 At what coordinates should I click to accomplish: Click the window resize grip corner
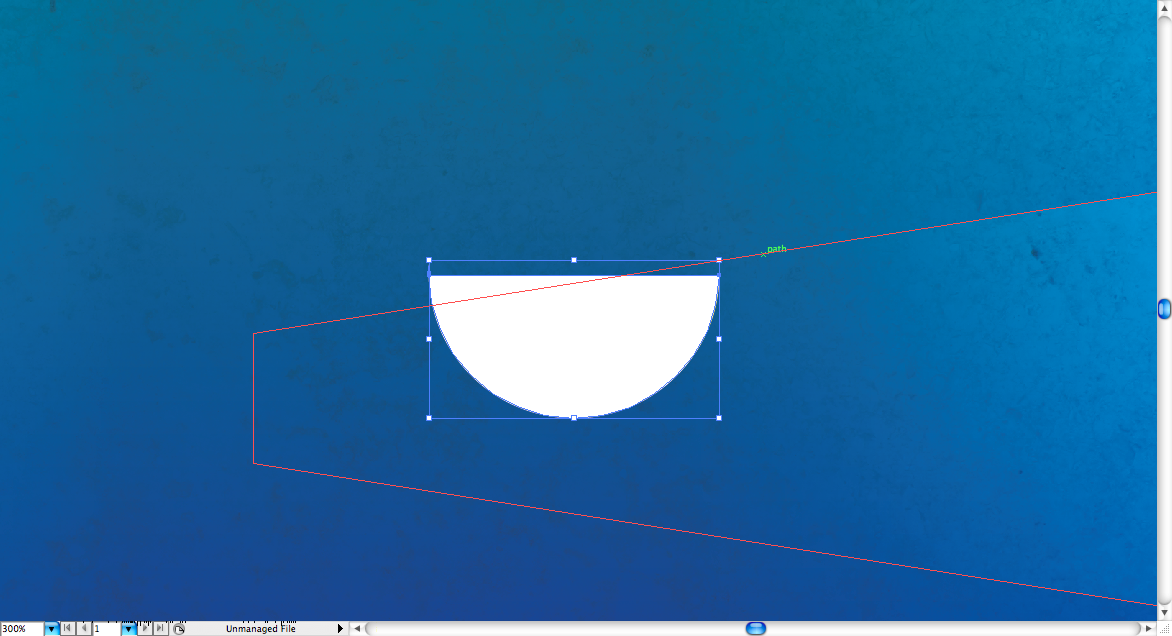click(1163, 629)
